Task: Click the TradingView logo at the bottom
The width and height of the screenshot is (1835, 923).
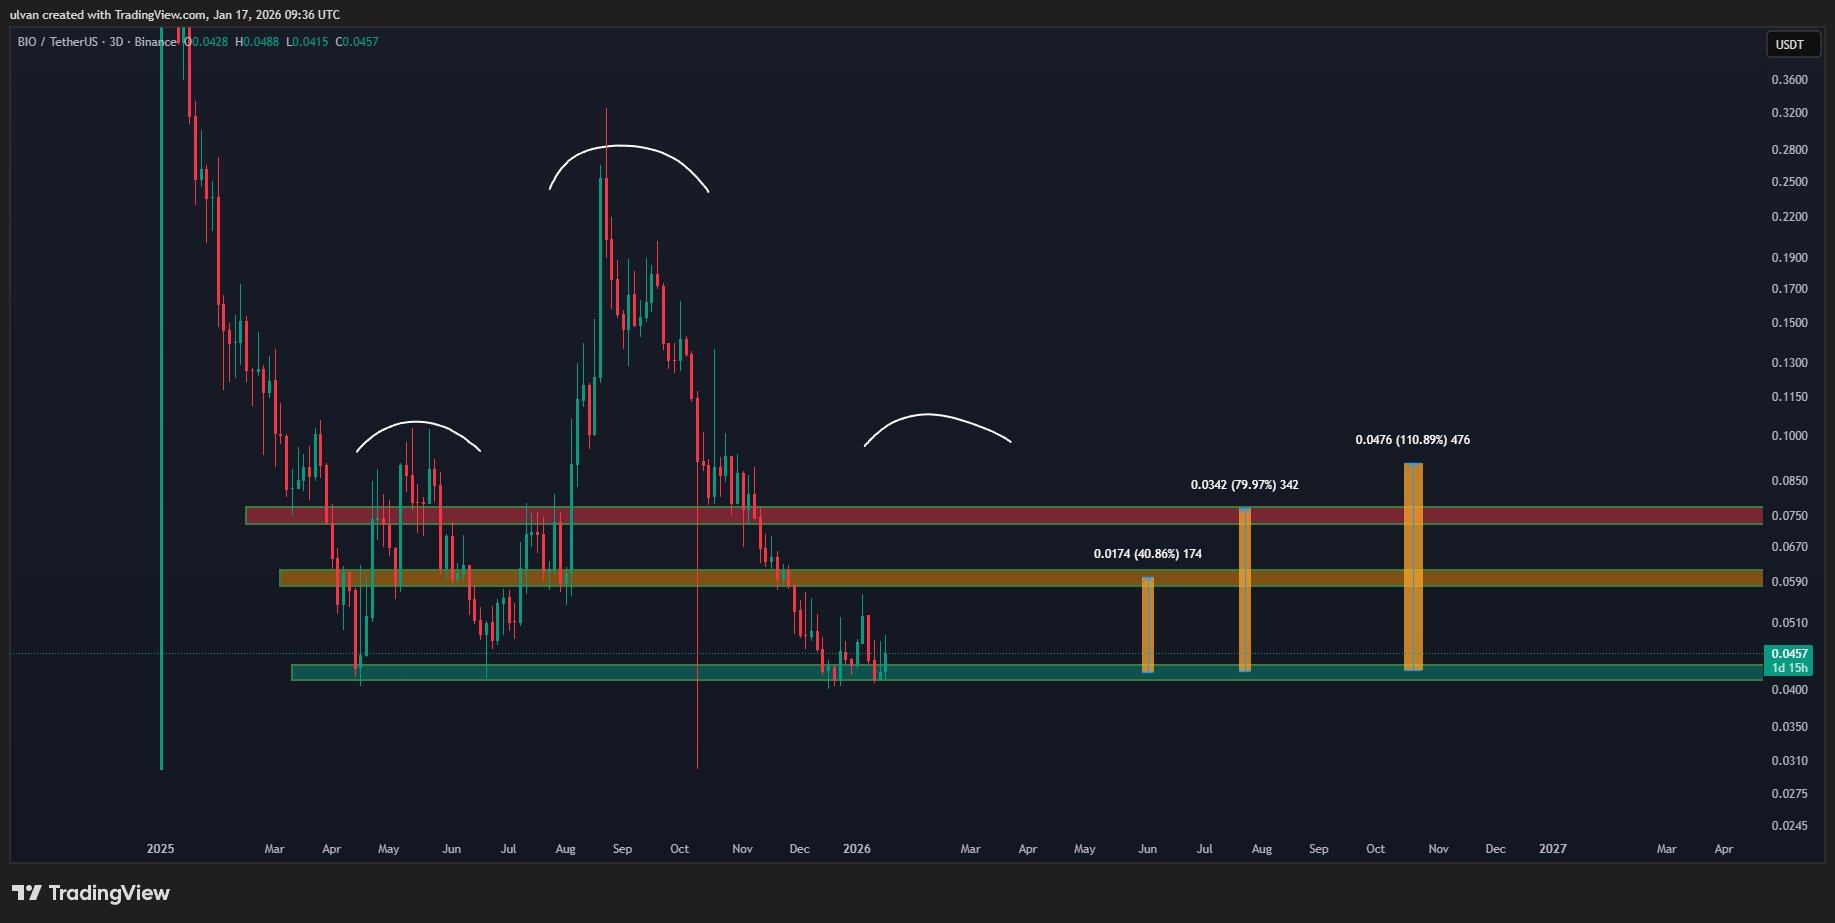Action: [91, 893]
